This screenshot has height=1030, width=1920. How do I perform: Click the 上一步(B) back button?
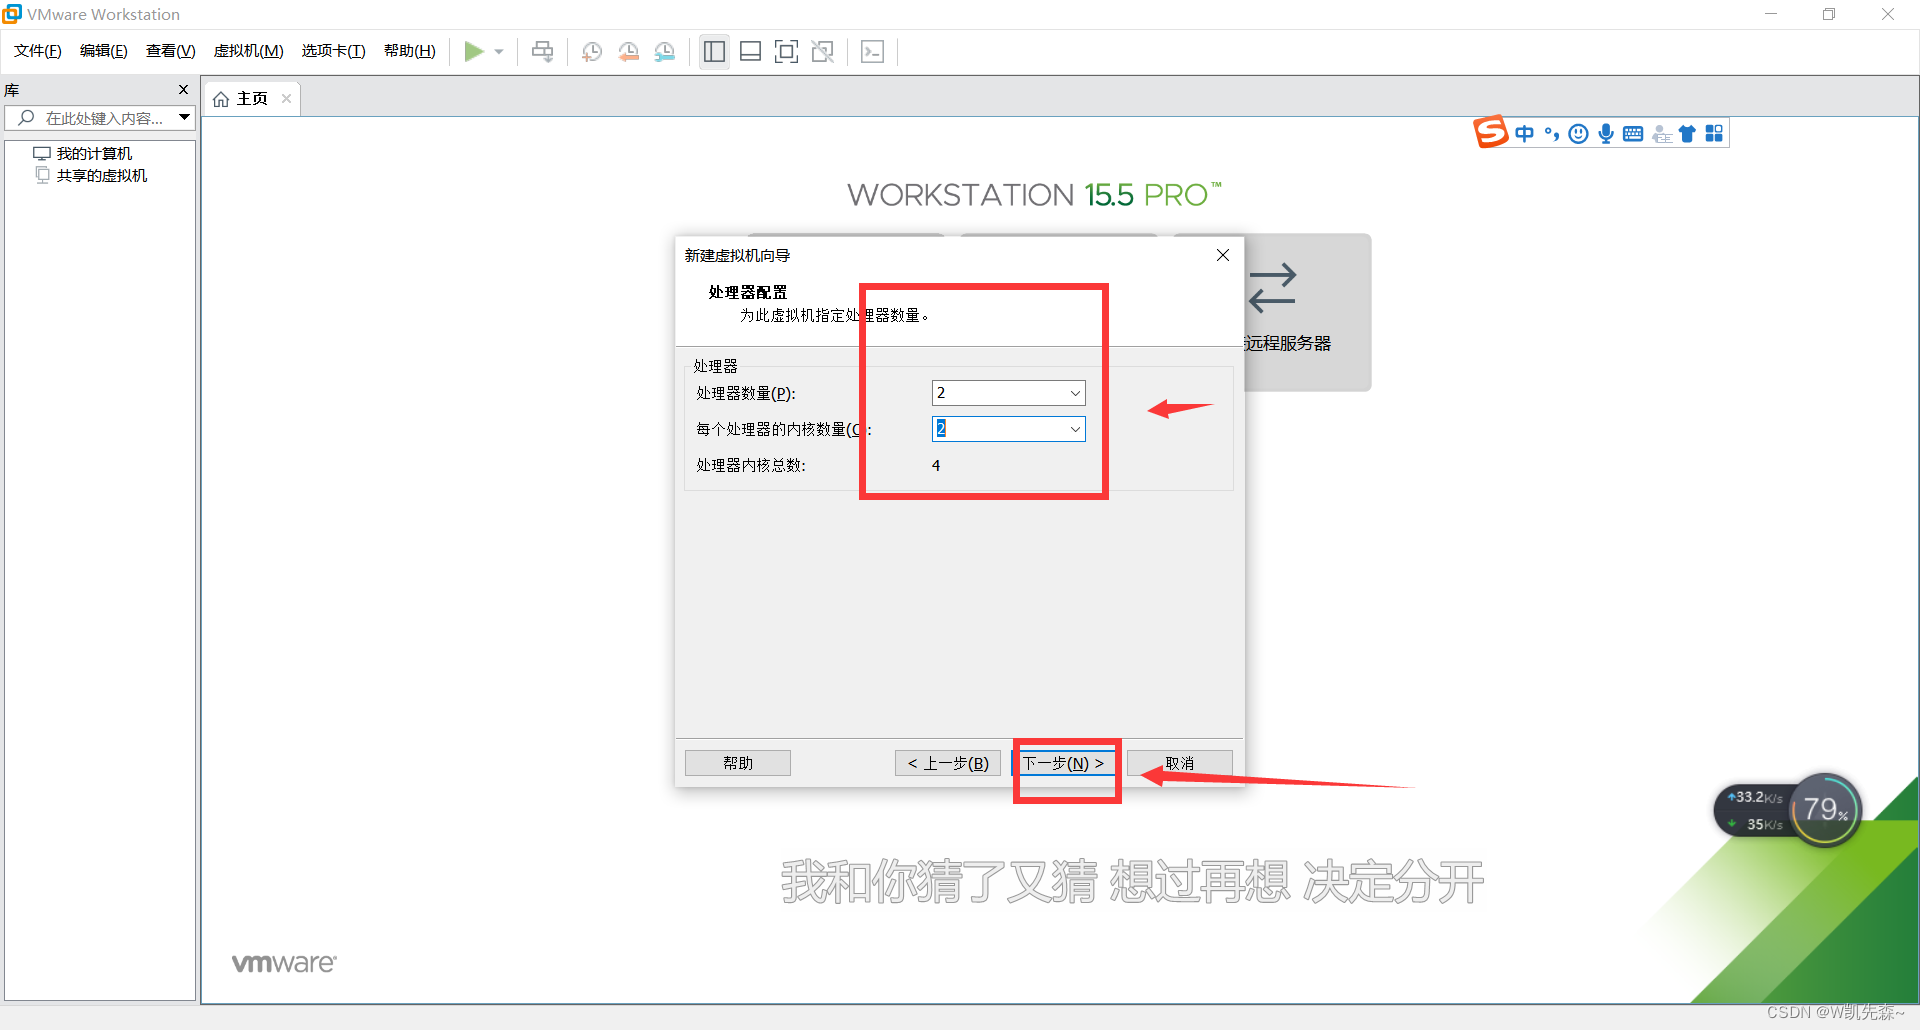[948, 763]
